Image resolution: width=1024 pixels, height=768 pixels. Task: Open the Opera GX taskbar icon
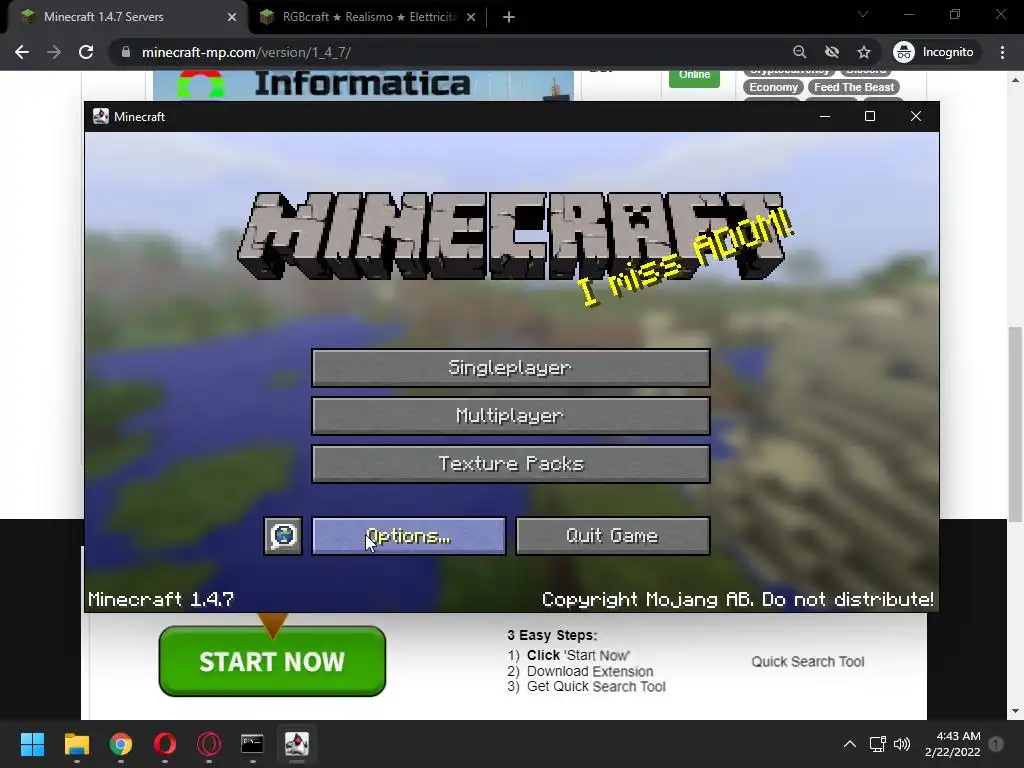click(209, 744)
